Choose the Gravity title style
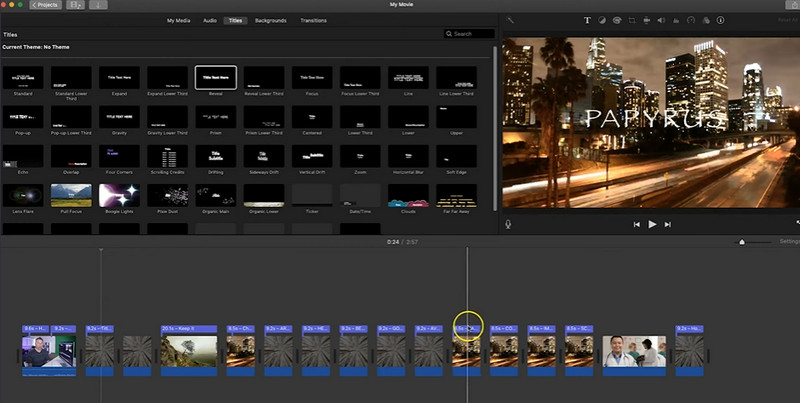 click(x=119, y=117)
